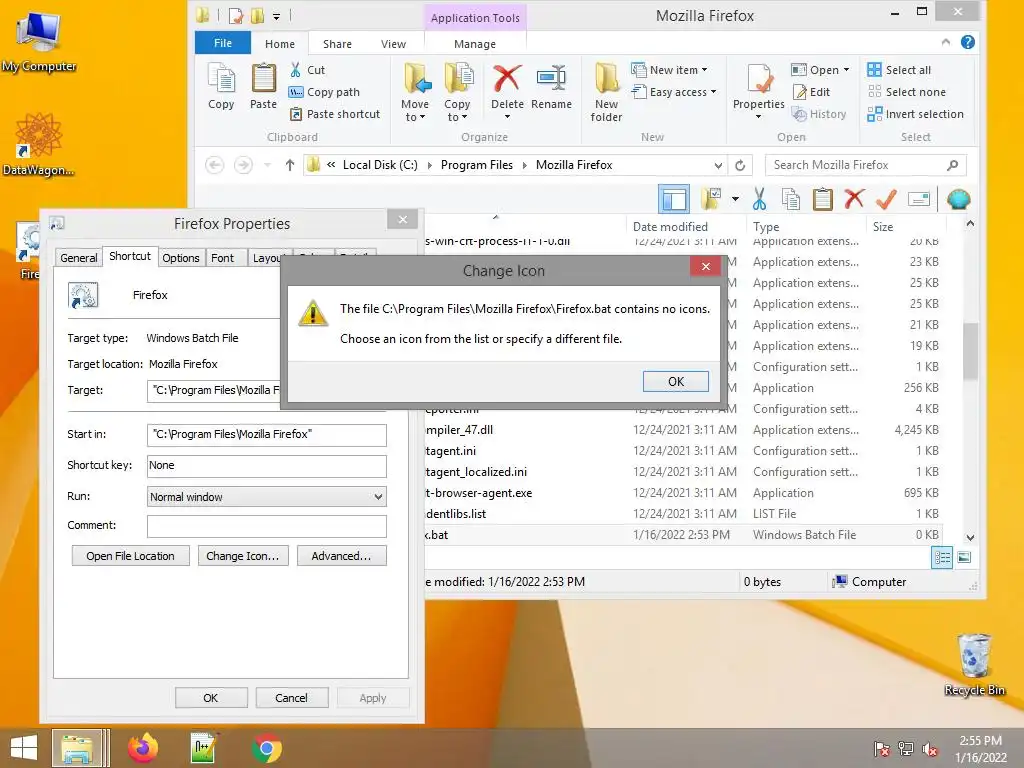The image size is (1024, 768).
Task: Click the teal shell icon in lower toolbar
Action: 959,199
